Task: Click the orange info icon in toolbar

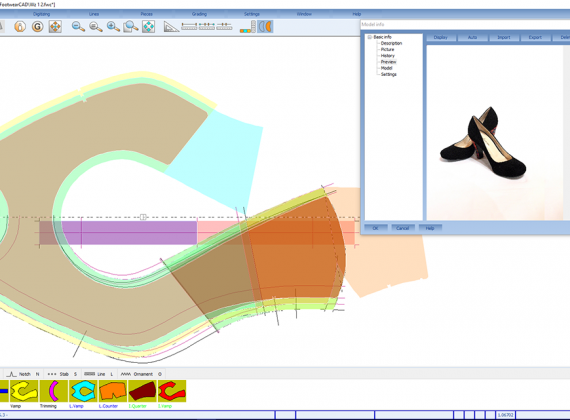Action: (20, 27)
